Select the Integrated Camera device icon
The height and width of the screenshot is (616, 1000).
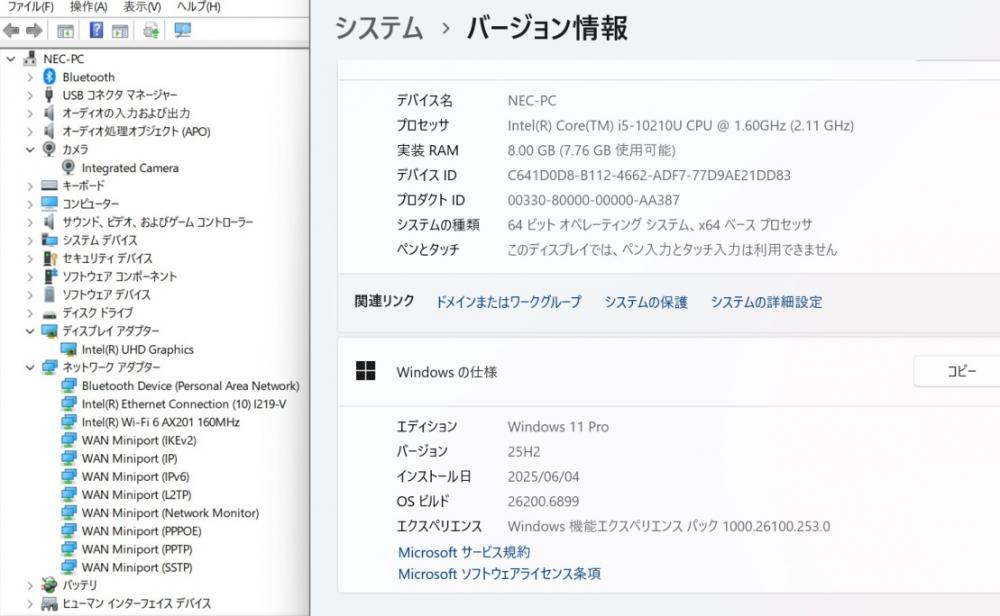coord(68,167)
